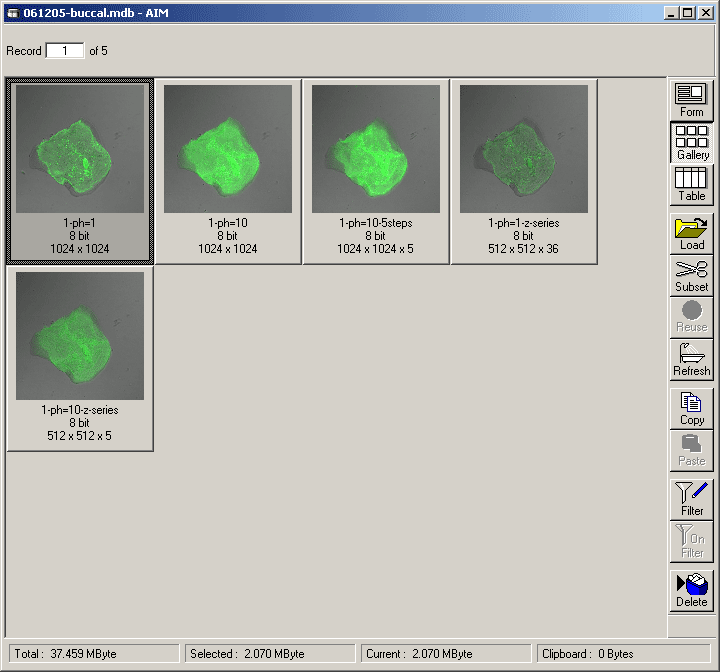720x672 pixels.
Task: Select the 1-ph=10-z-series thumbnail
Action: [80, 336]
